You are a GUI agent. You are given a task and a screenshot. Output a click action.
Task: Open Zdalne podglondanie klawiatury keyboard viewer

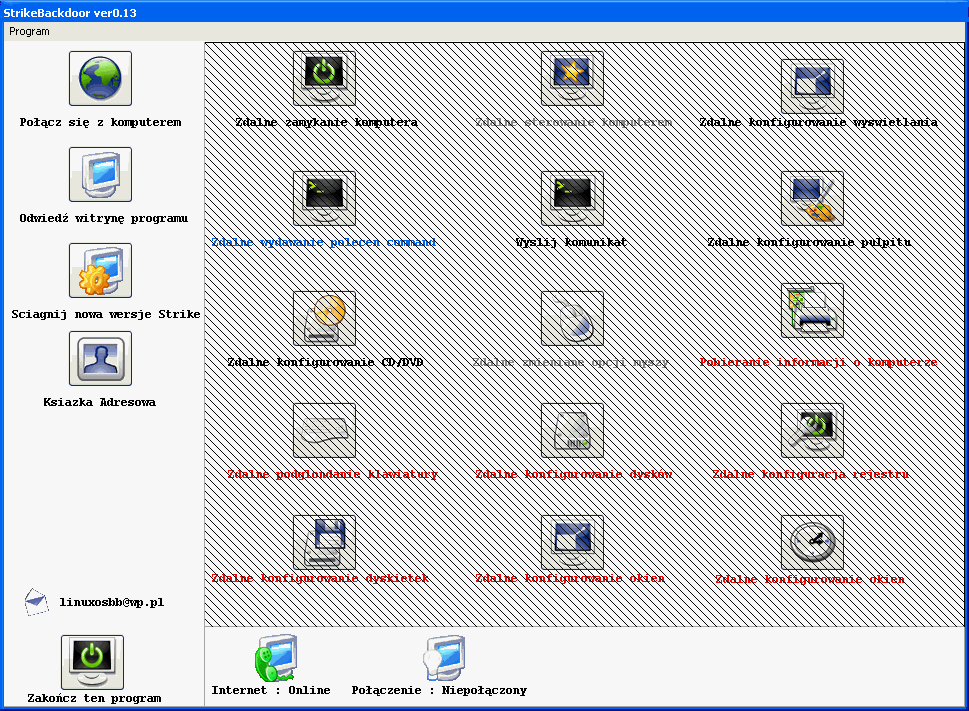coord(323,430)
